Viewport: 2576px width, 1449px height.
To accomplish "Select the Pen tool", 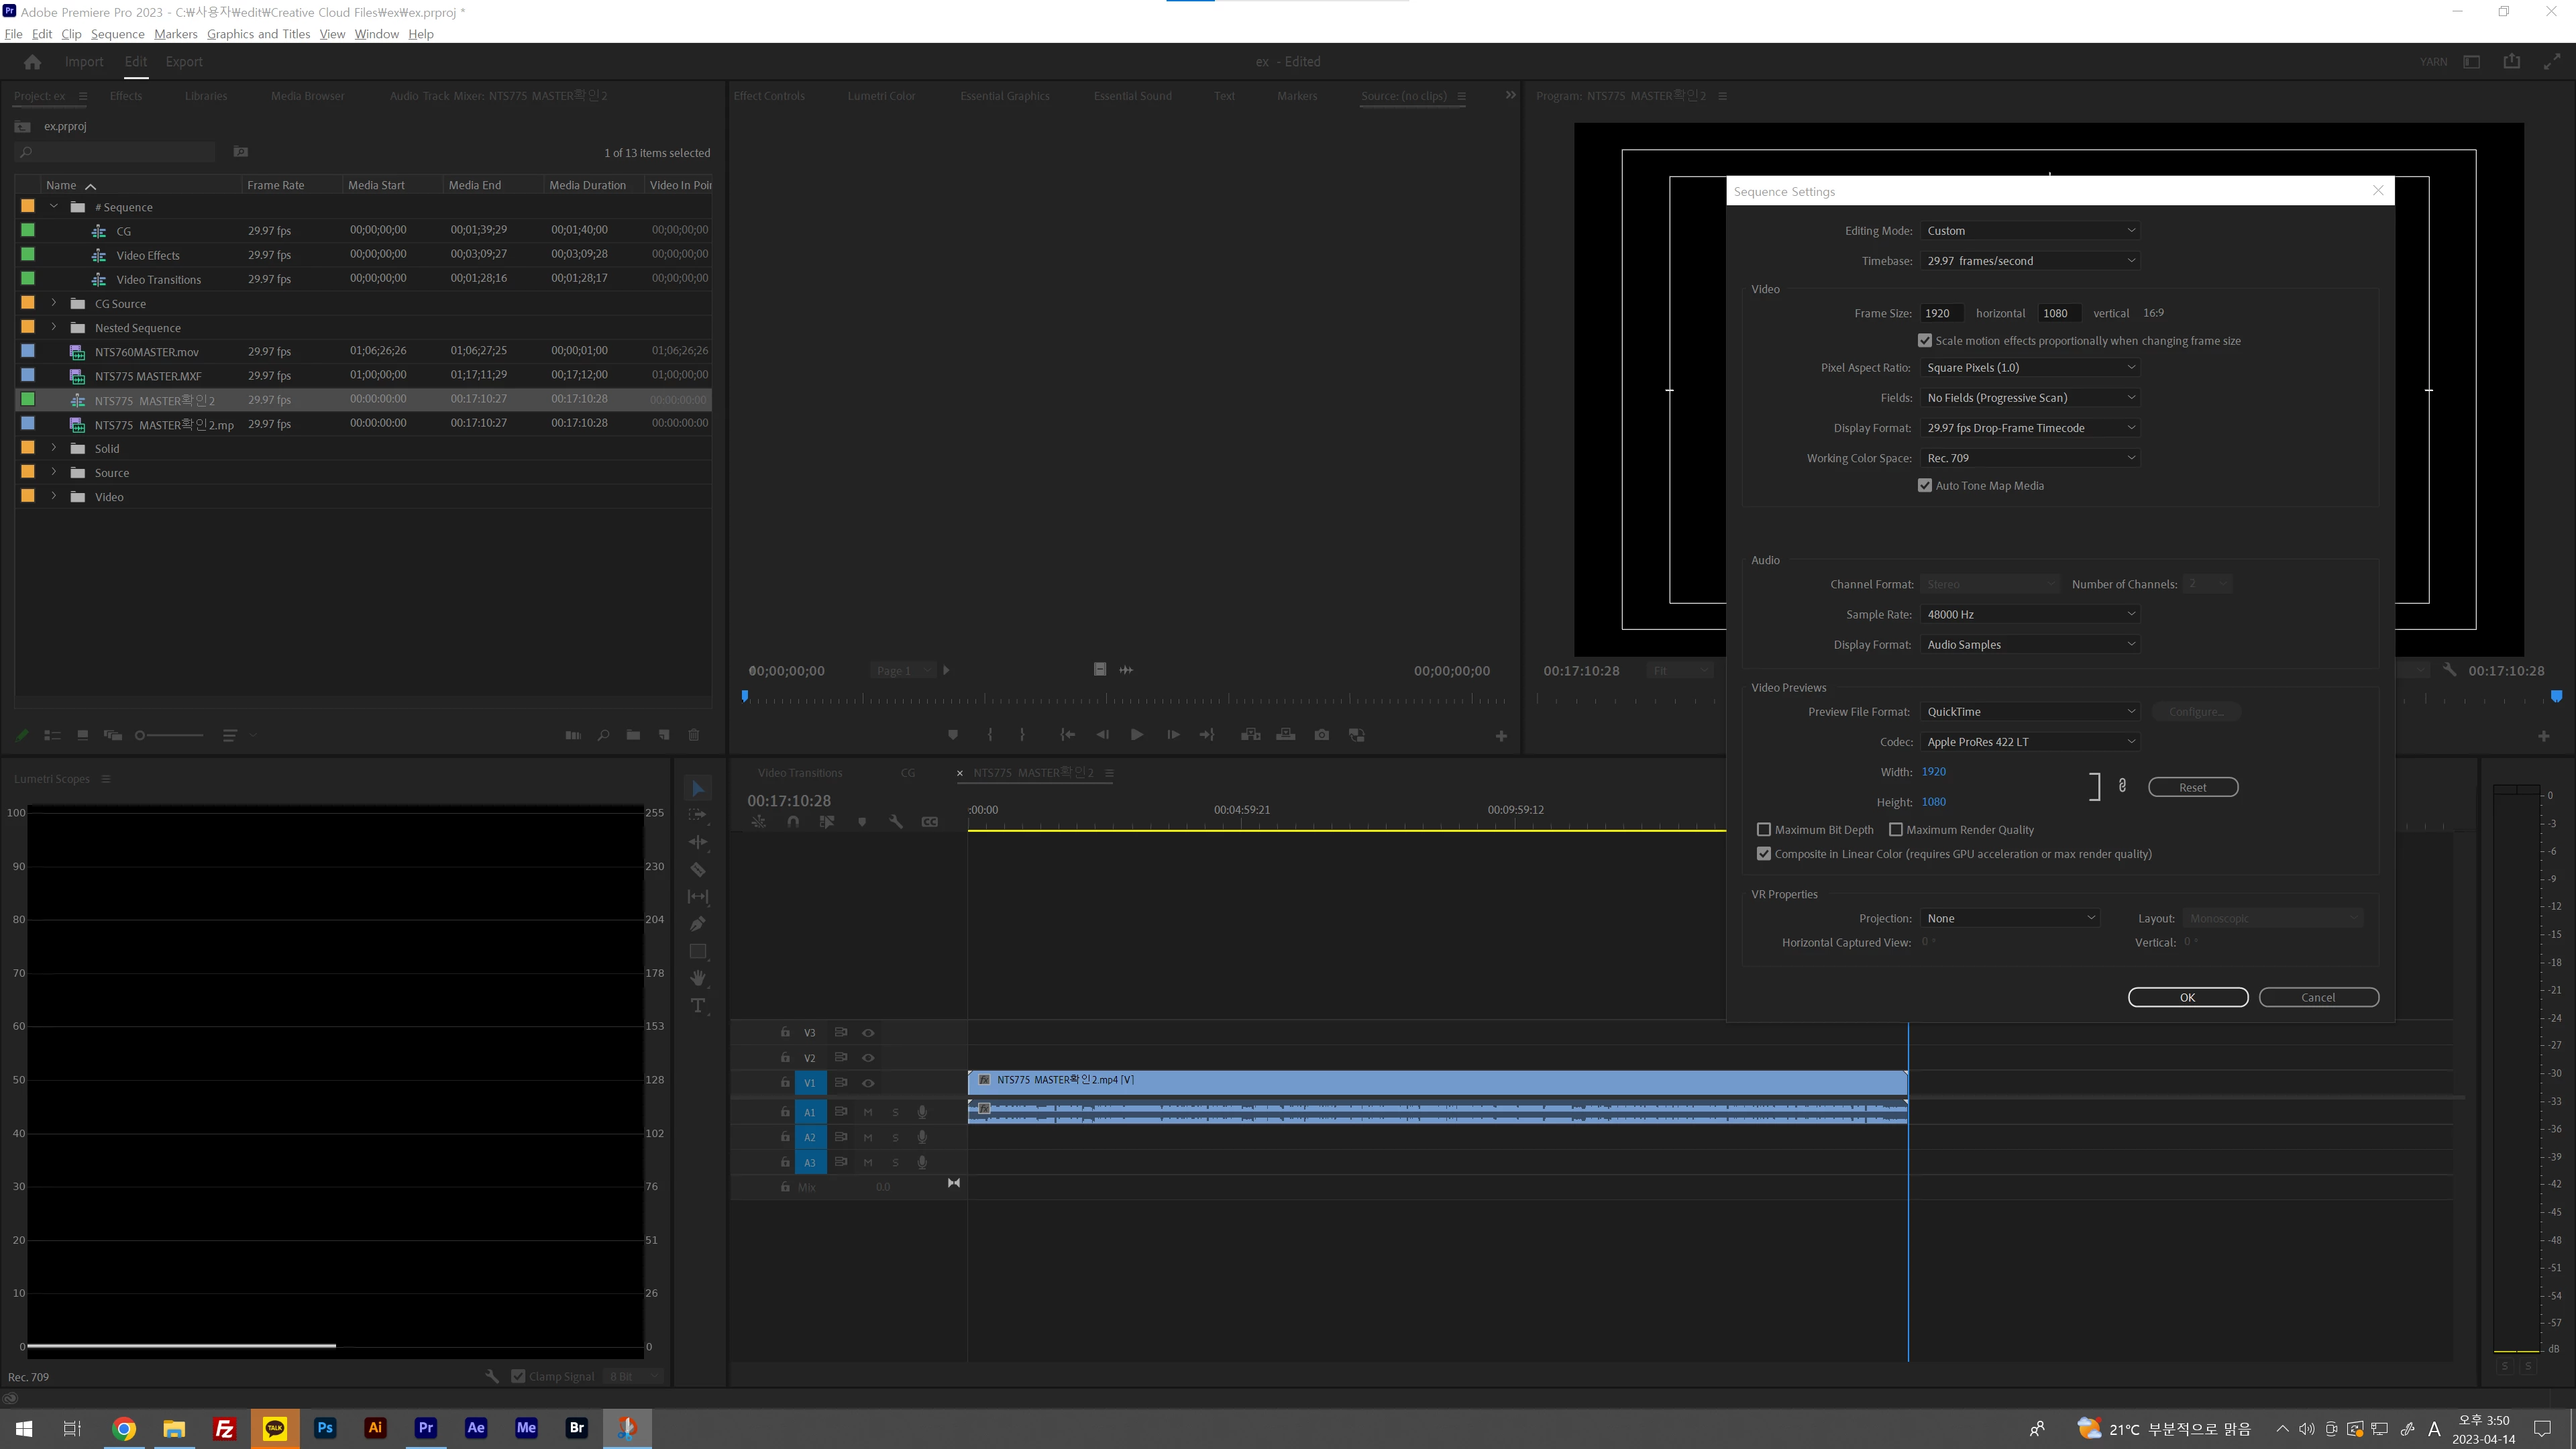I will [x=698, y=923].
